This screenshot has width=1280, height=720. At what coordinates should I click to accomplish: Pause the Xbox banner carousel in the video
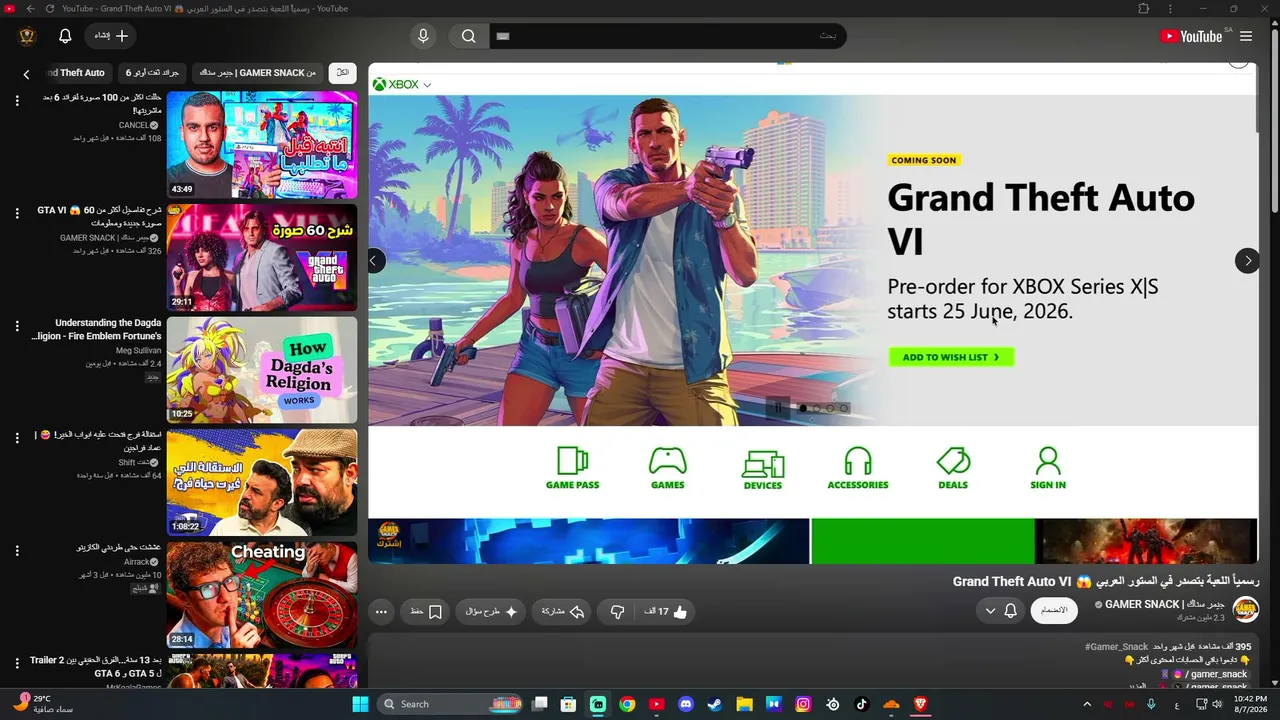coord(778,408)
